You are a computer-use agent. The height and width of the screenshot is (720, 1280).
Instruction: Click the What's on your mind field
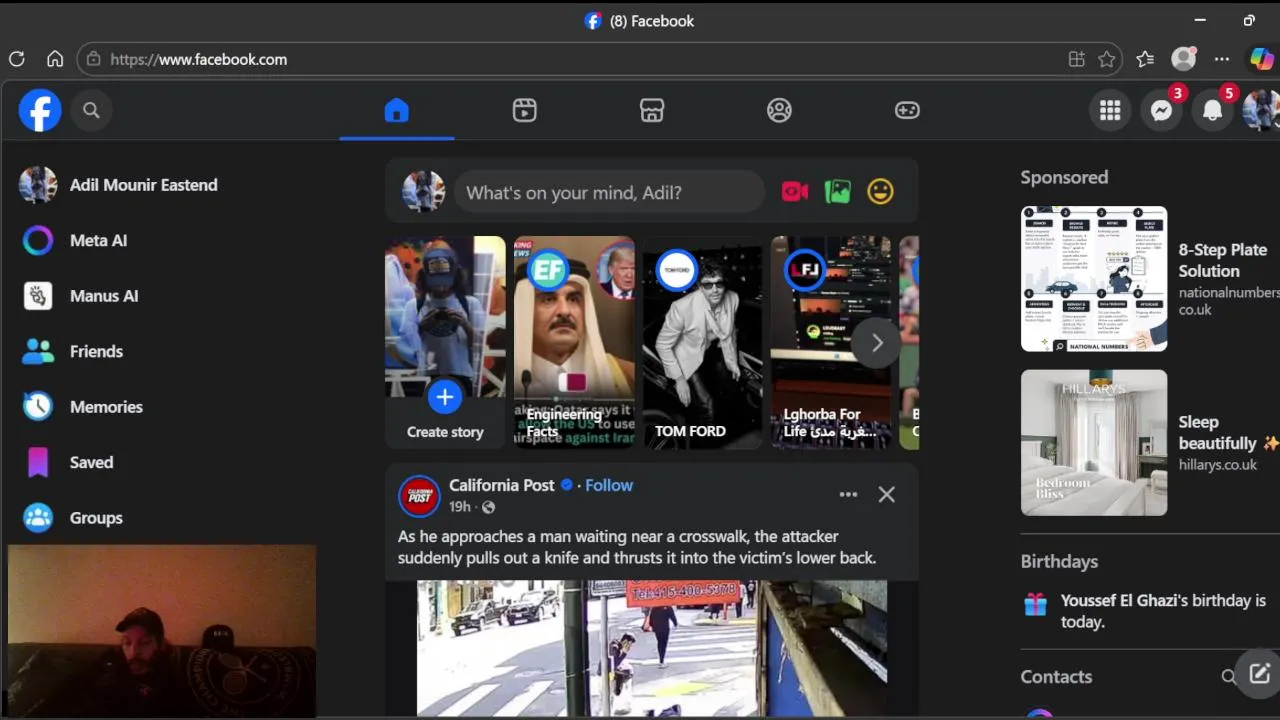click(609, 192)
